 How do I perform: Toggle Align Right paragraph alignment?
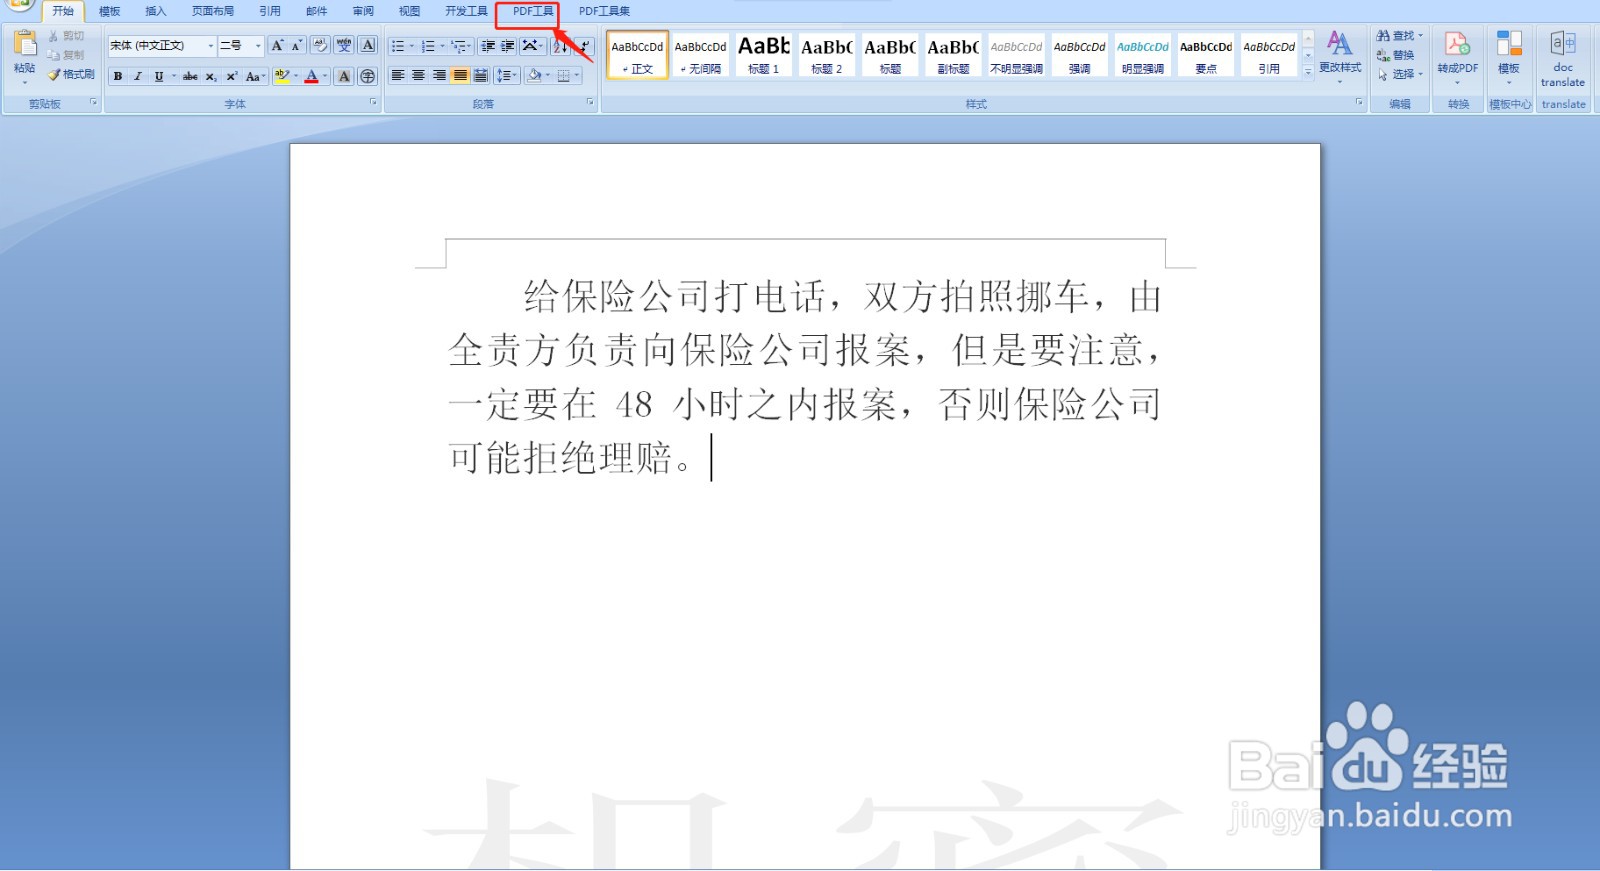point(439,75)
